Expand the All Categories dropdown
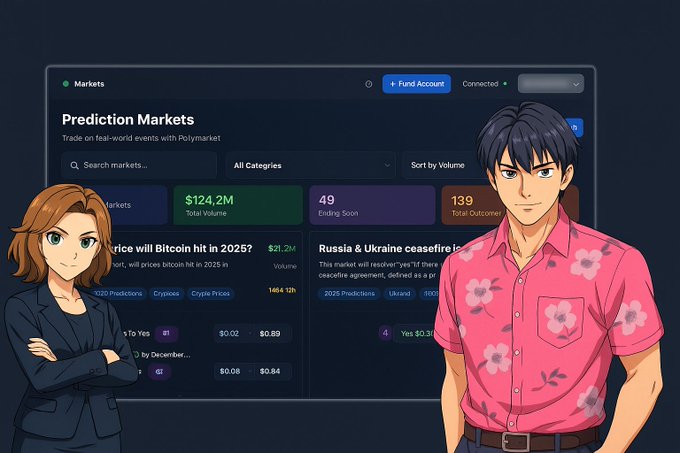The image size is (680, 453). point(311,165)
